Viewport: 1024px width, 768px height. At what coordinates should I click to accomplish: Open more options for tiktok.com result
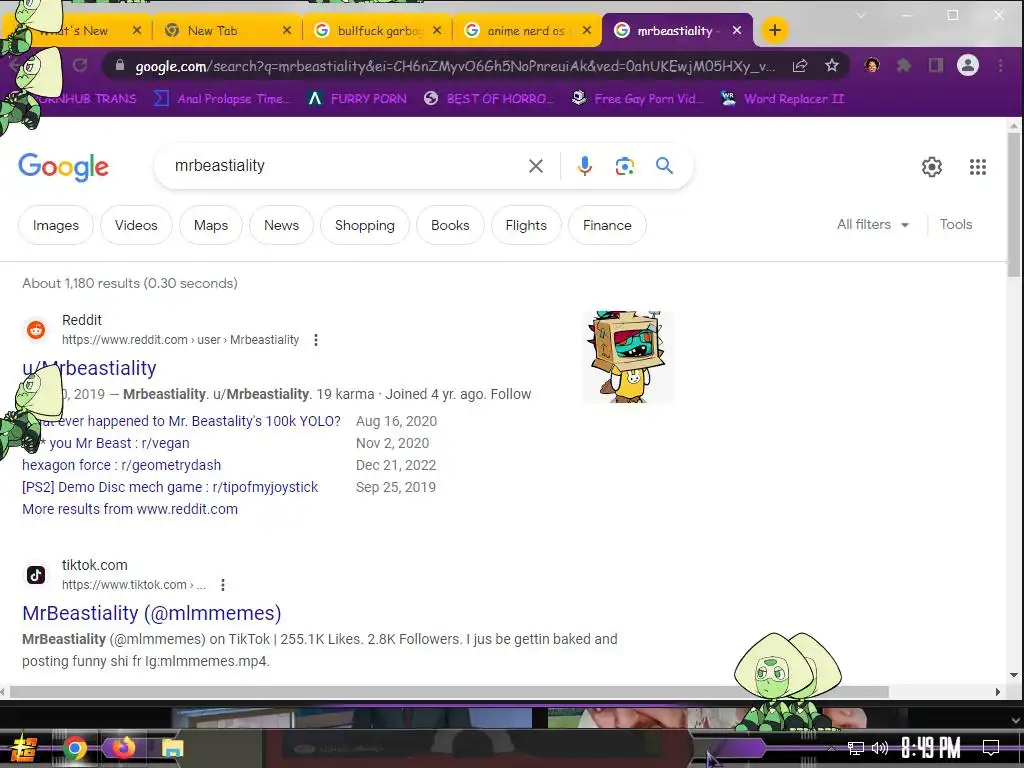click(x=223, y=585)
